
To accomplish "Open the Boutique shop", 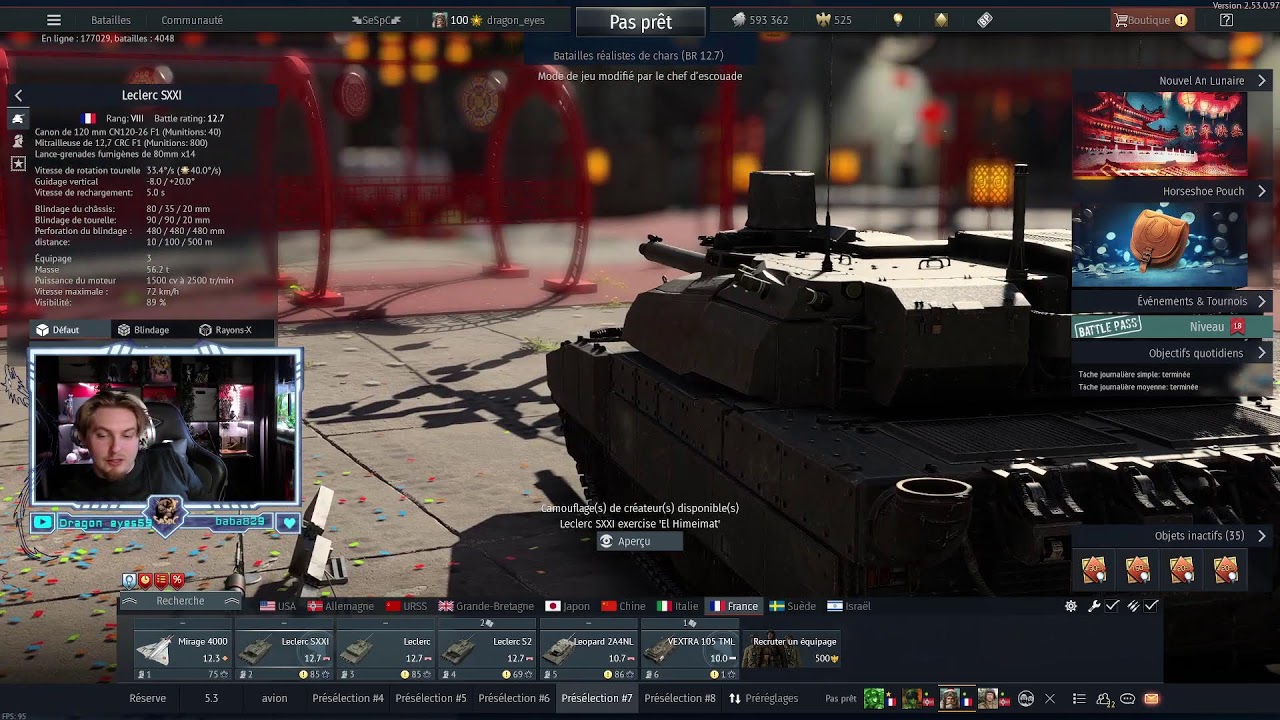I will pos(1151,20).
